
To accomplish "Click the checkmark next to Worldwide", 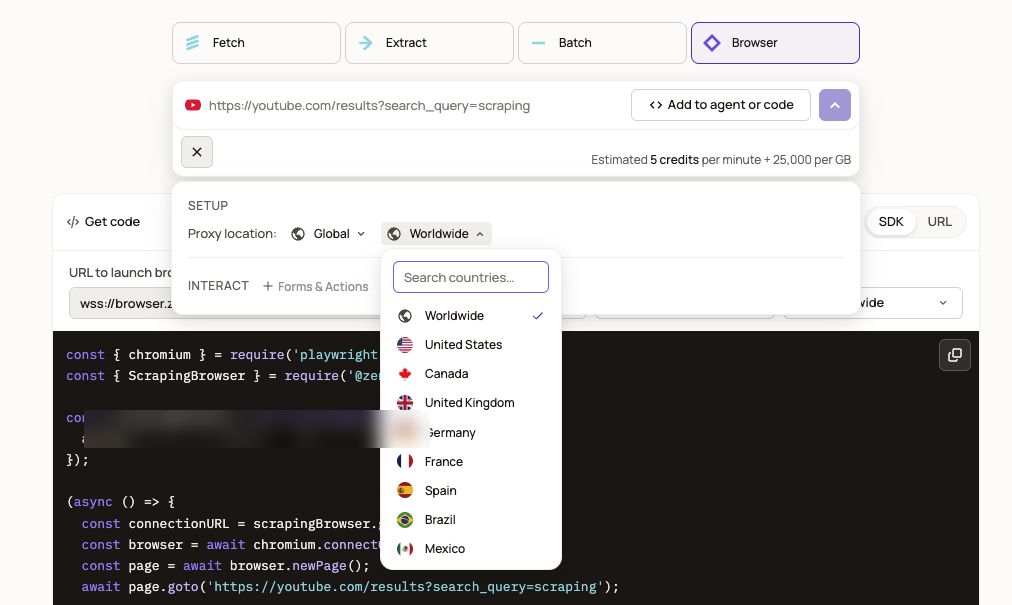I will (538, 316).
